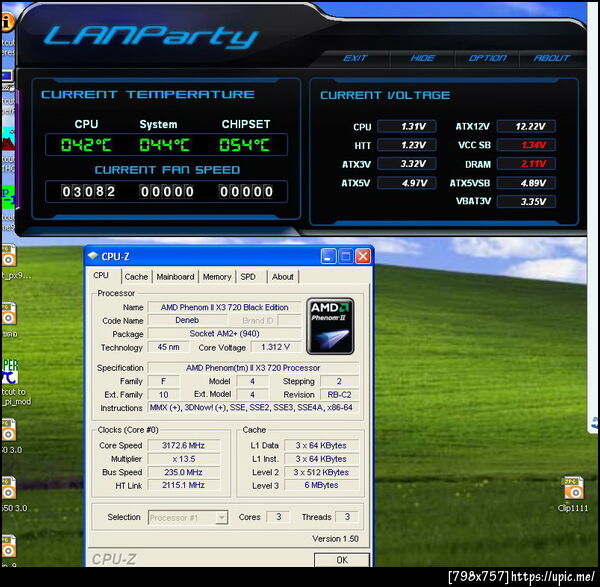Viewport: 600px width, 587px height.
Task: Open the Memory tab in CPU-Z
Action: 217,277
